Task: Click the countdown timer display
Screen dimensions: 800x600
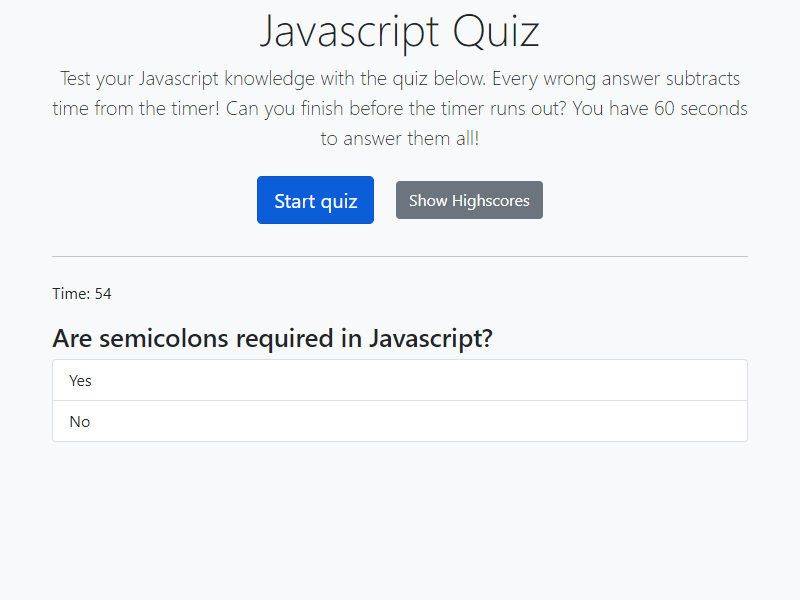Action: (82, 293)
